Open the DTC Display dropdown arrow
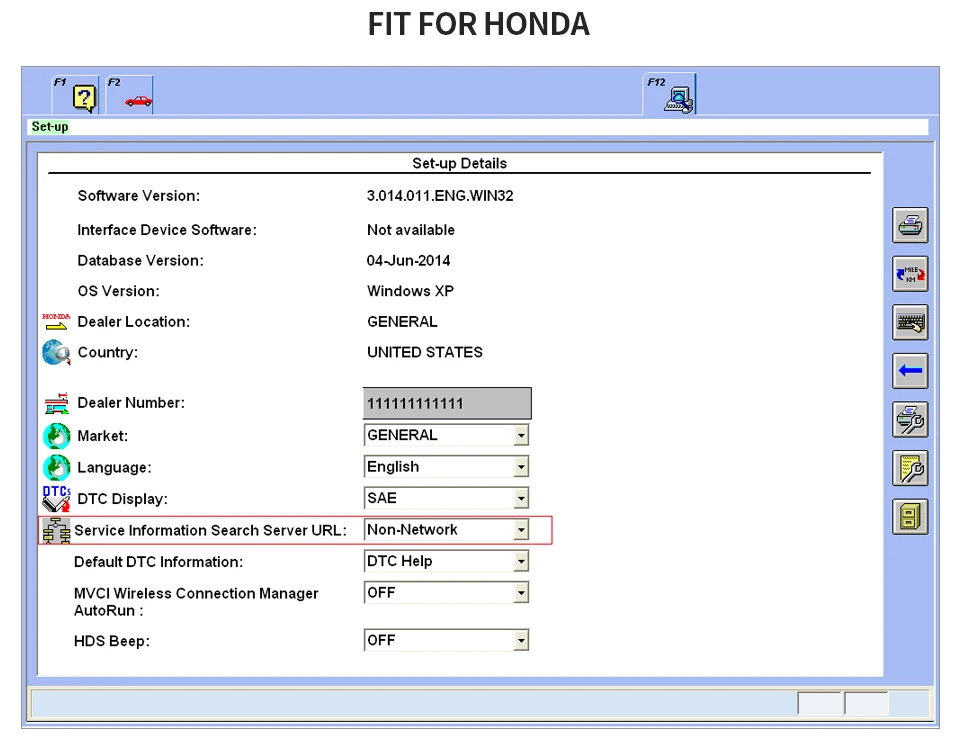Viewport: 960px width, 749px height. click(x=520, y=499)
